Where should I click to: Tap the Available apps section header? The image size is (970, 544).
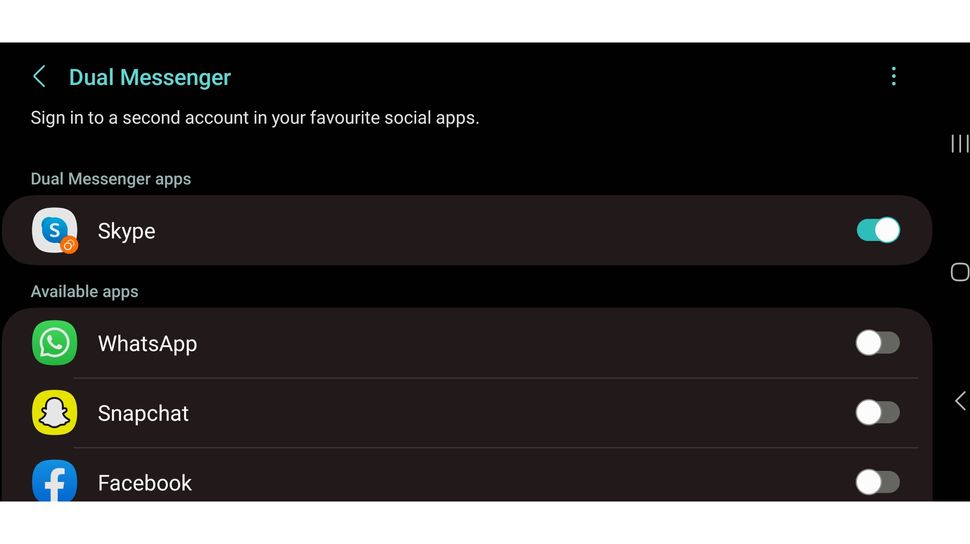[85, 292]
